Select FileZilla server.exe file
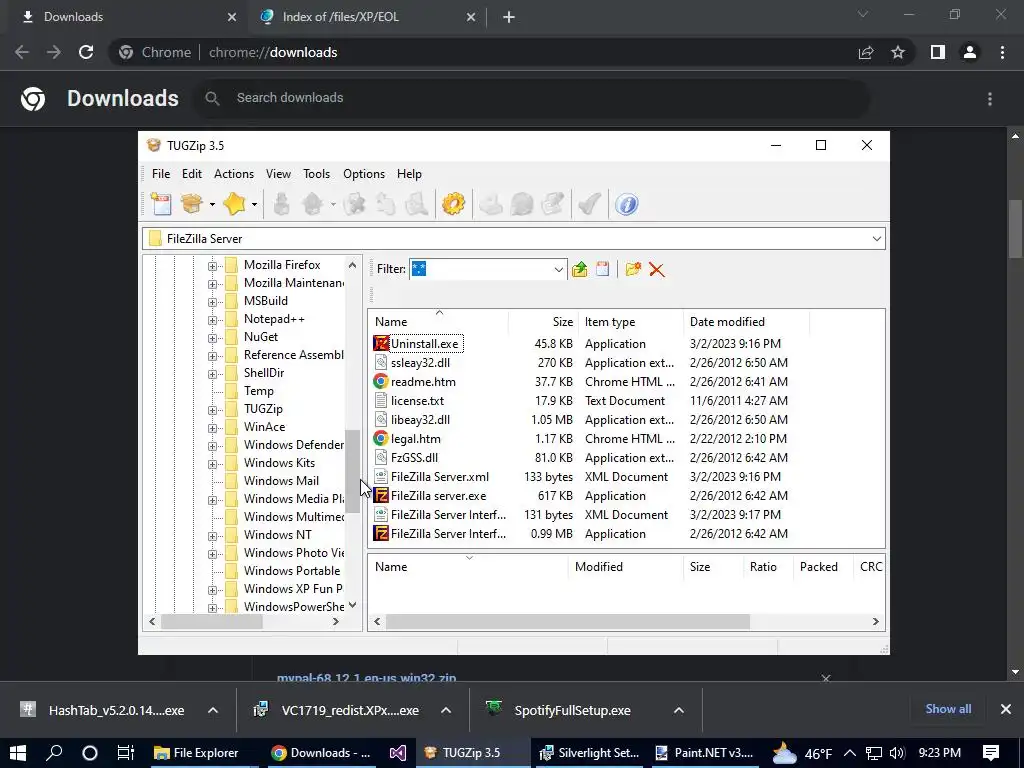This screenshot has width=1024, height=768. click(438, 496)
